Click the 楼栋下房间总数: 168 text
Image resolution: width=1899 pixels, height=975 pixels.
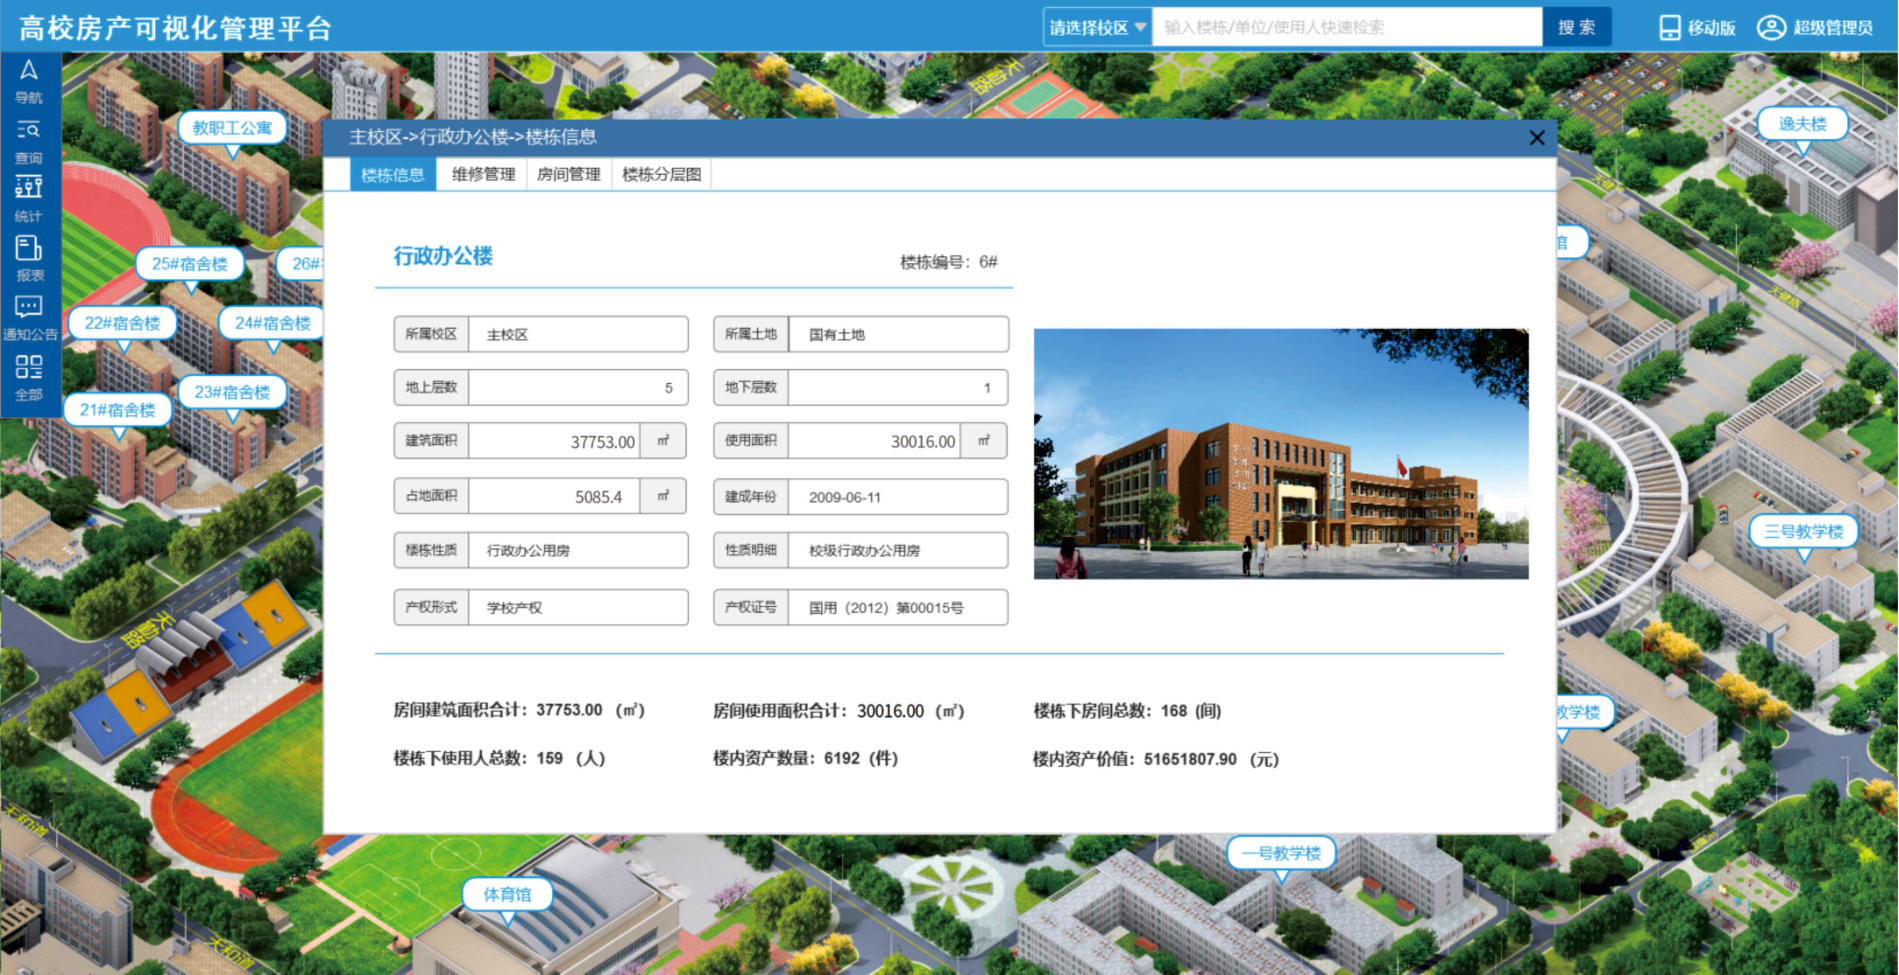click(1127, 711)
